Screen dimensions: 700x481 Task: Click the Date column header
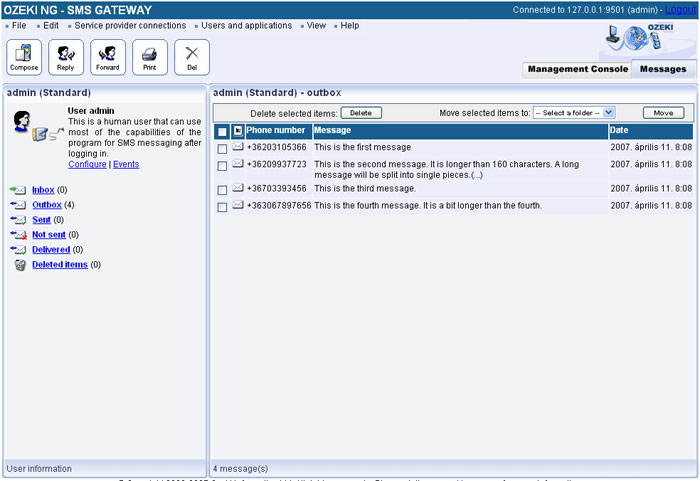point(651,131)
